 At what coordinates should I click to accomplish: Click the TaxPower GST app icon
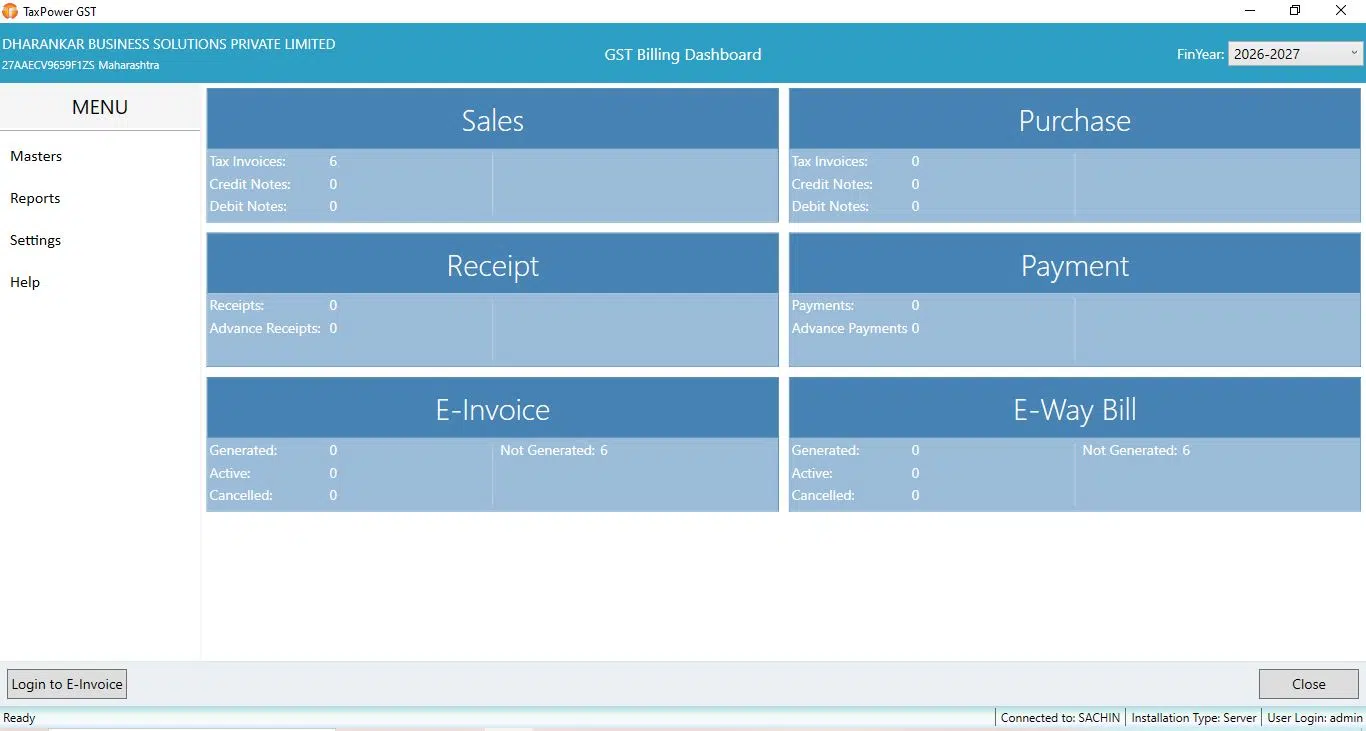point(10,11)
